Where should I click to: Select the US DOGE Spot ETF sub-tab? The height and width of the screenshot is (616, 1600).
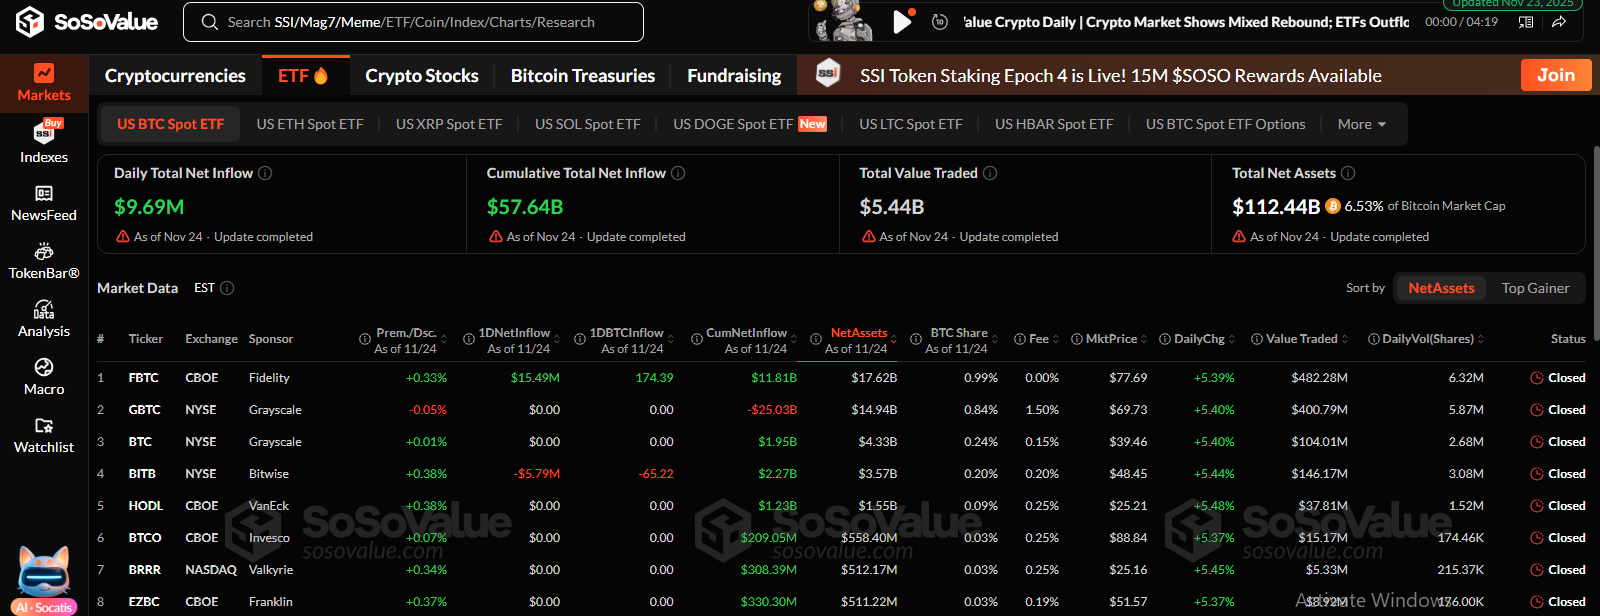[x=749, y=124]
